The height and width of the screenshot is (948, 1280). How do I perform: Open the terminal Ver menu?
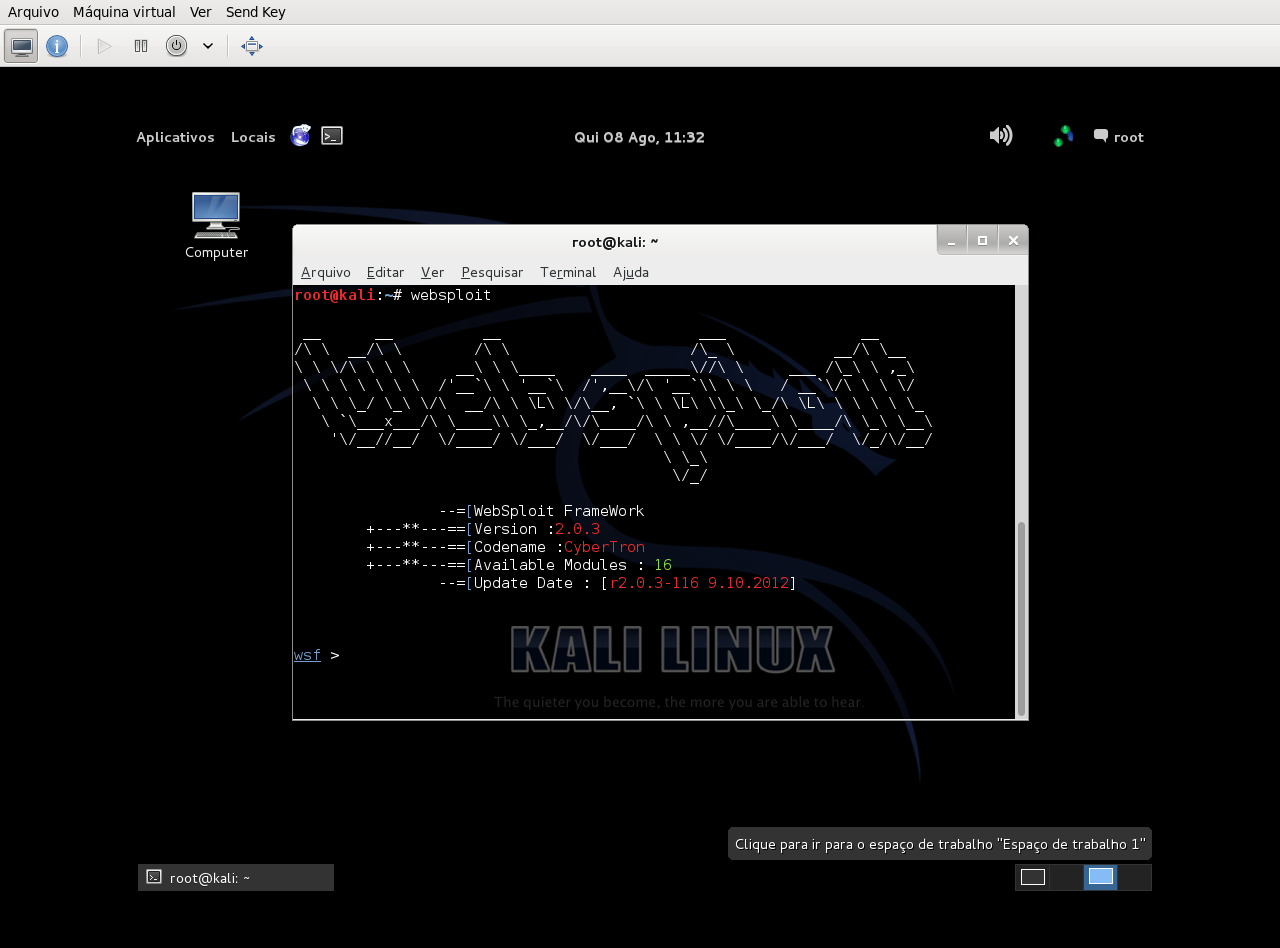point(432,272)
